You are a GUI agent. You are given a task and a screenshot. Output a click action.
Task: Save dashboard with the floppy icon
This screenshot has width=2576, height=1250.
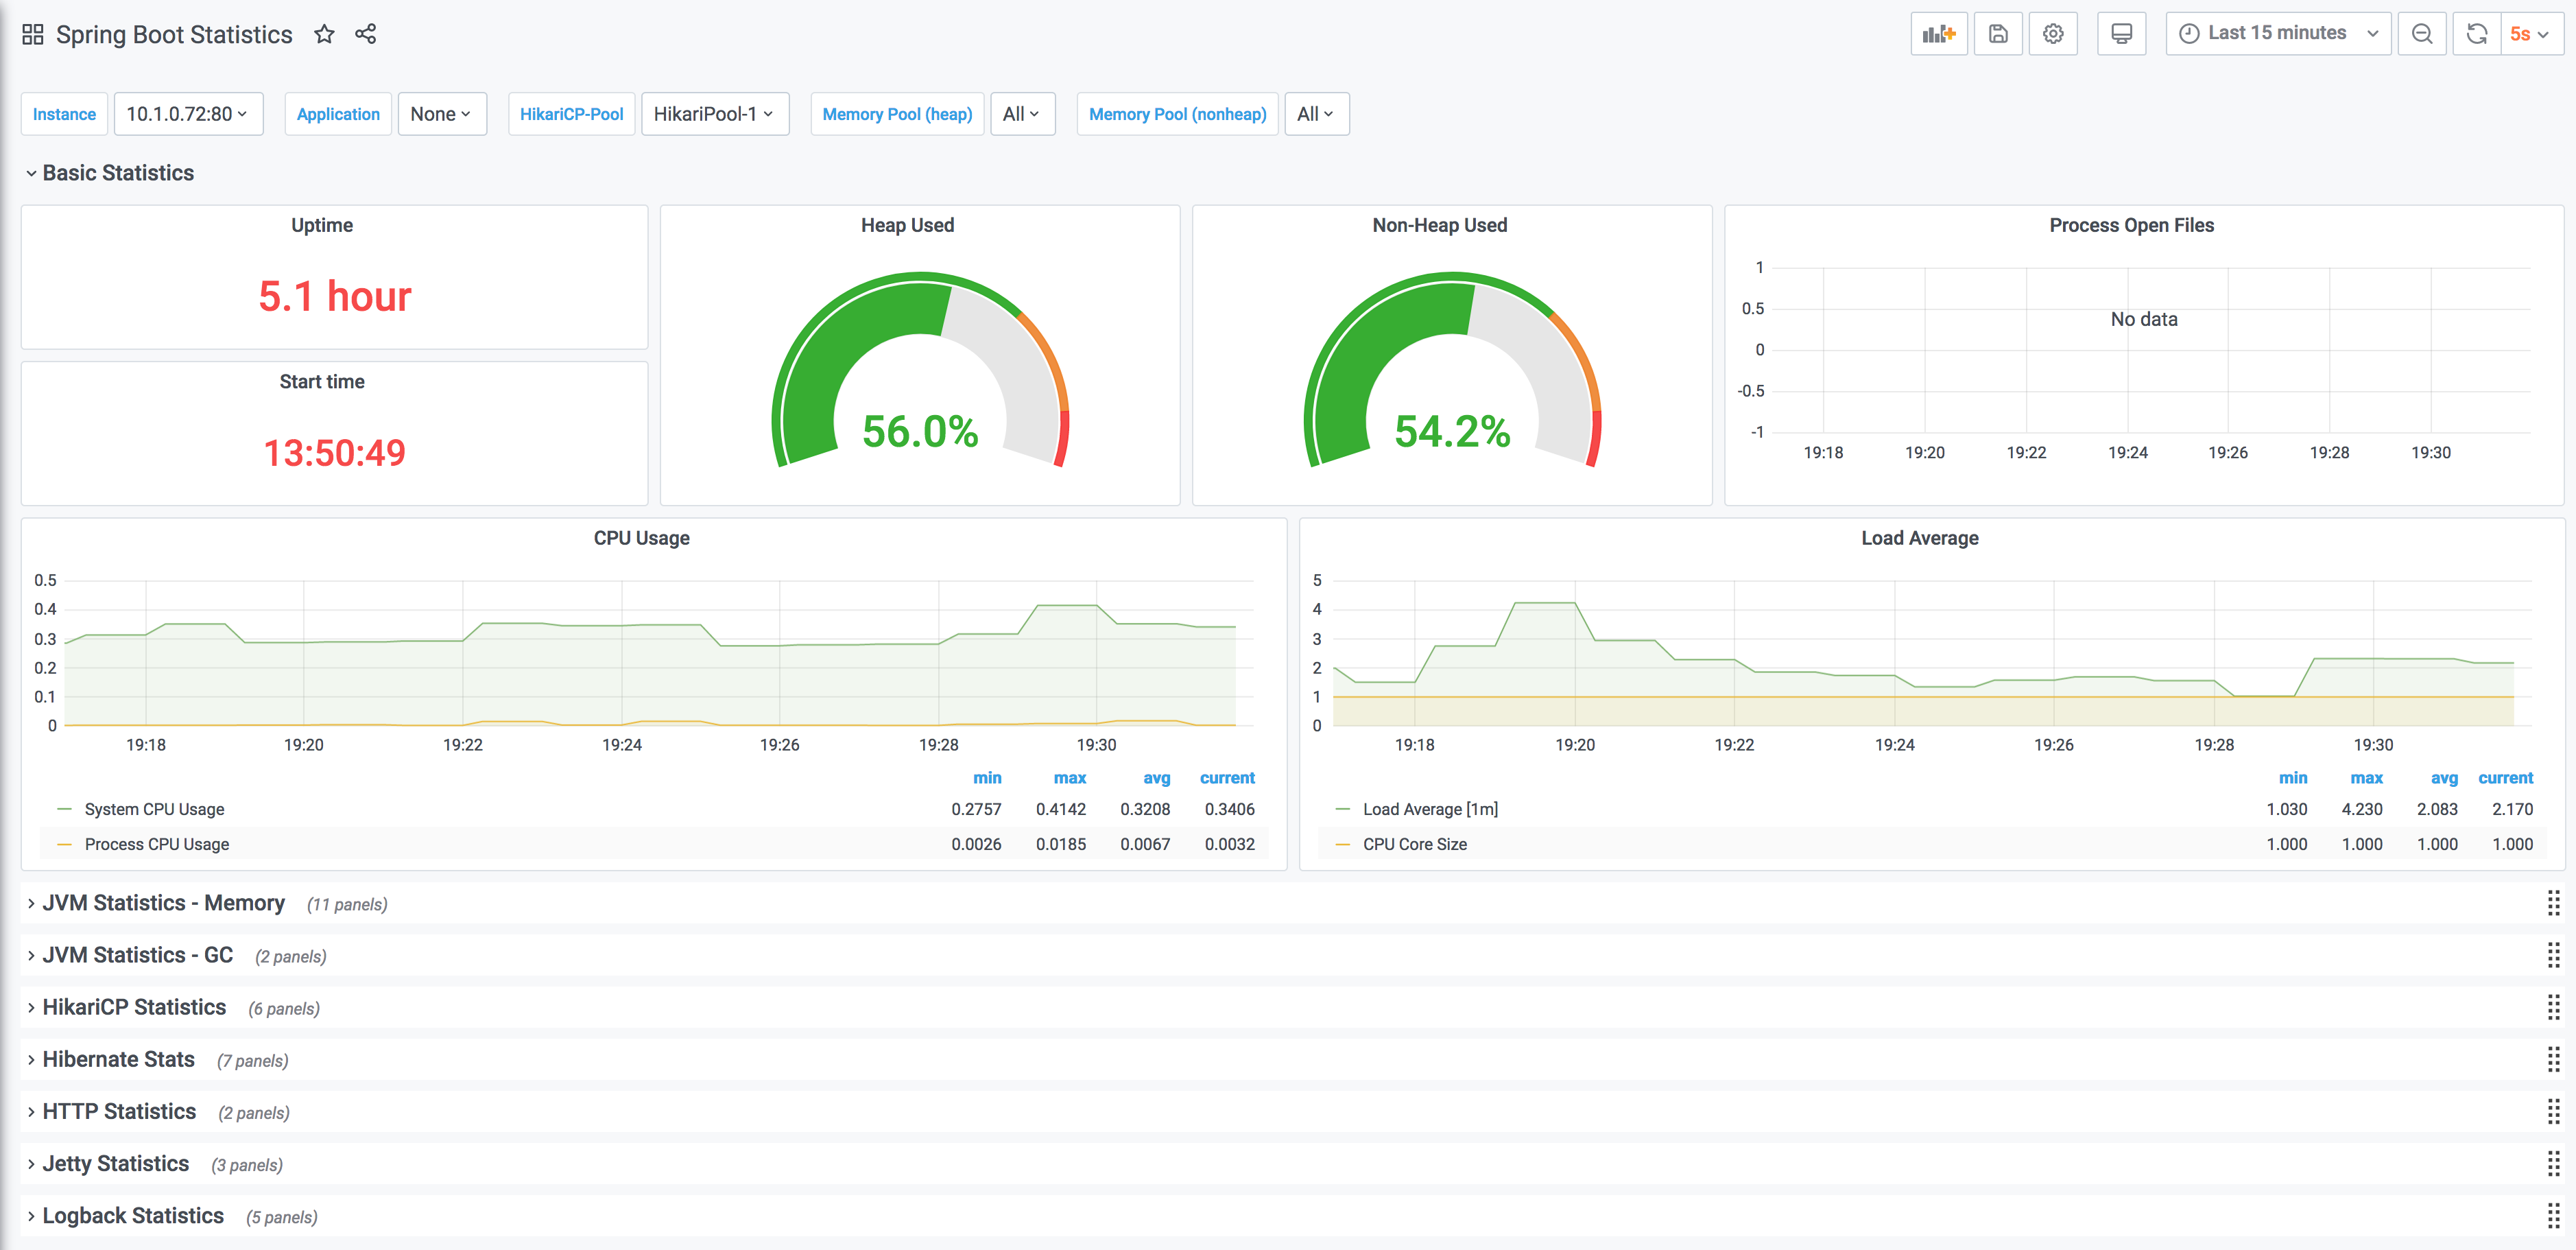[x=1998, y=34]
